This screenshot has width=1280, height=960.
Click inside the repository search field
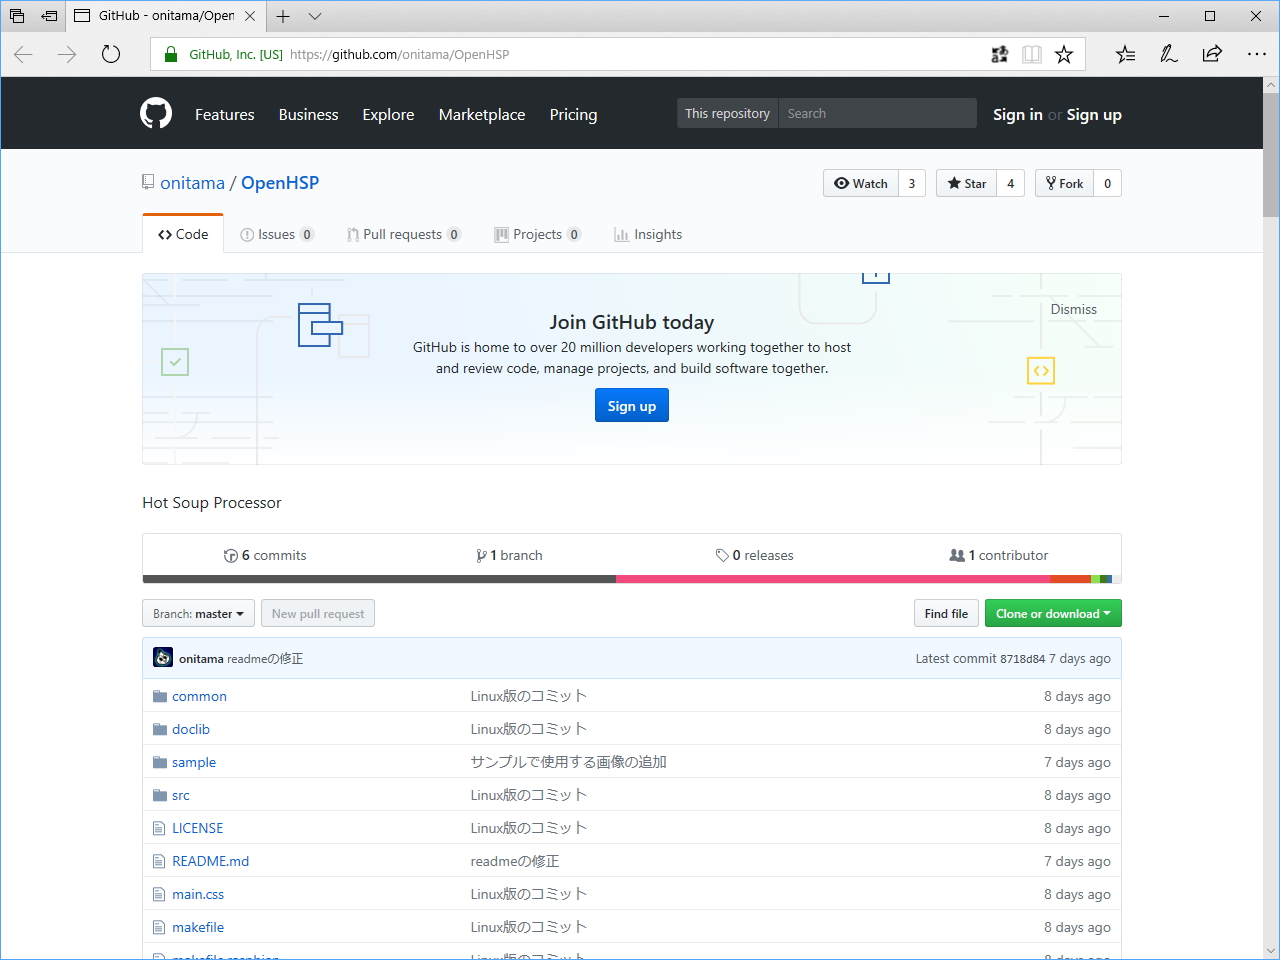pos(876,113)
